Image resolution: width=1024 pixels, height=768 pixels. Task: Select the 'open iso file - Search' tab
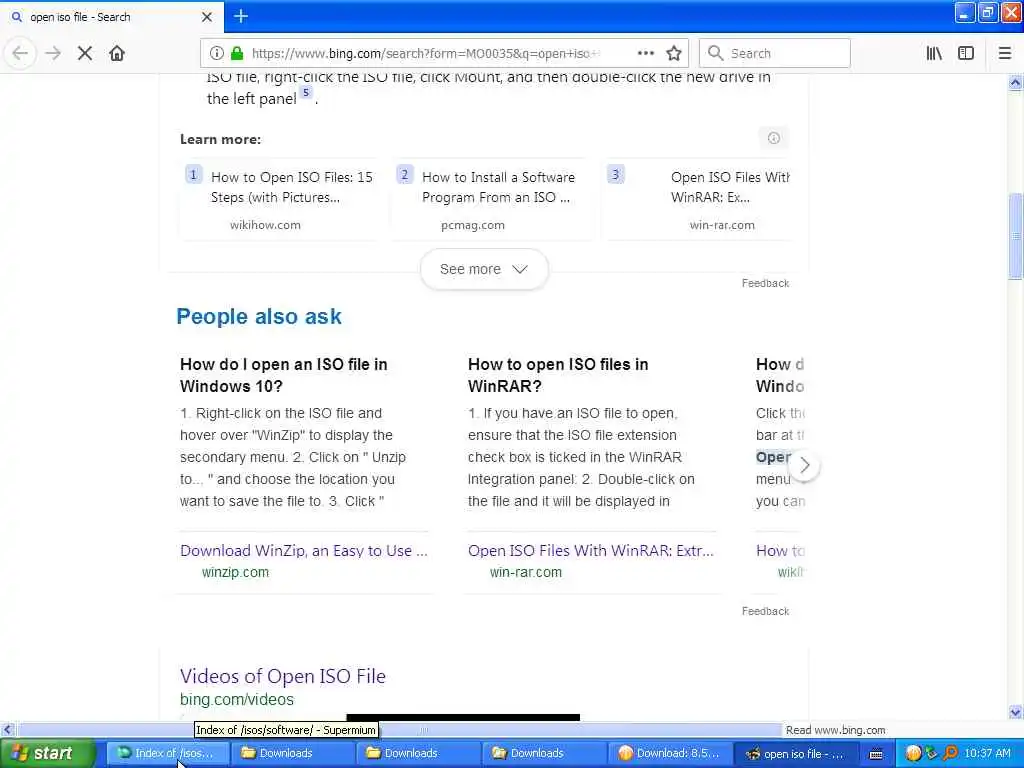pyautogui.click(x=112, y=17)
